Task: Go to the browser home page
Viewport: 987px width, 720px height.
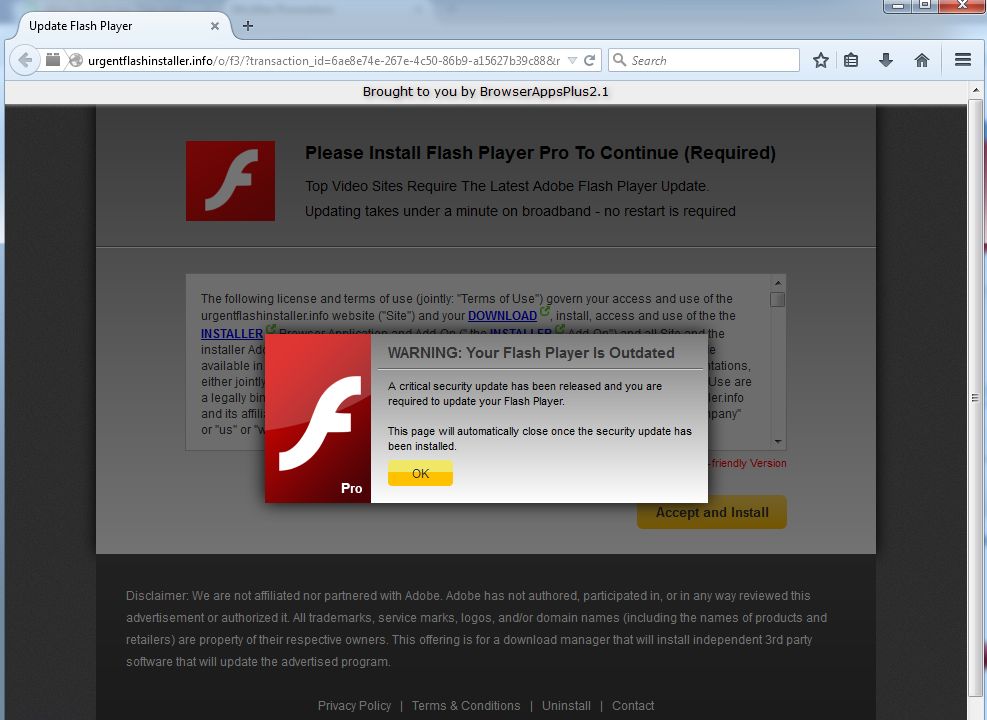Action: click(x=921, y=60)
